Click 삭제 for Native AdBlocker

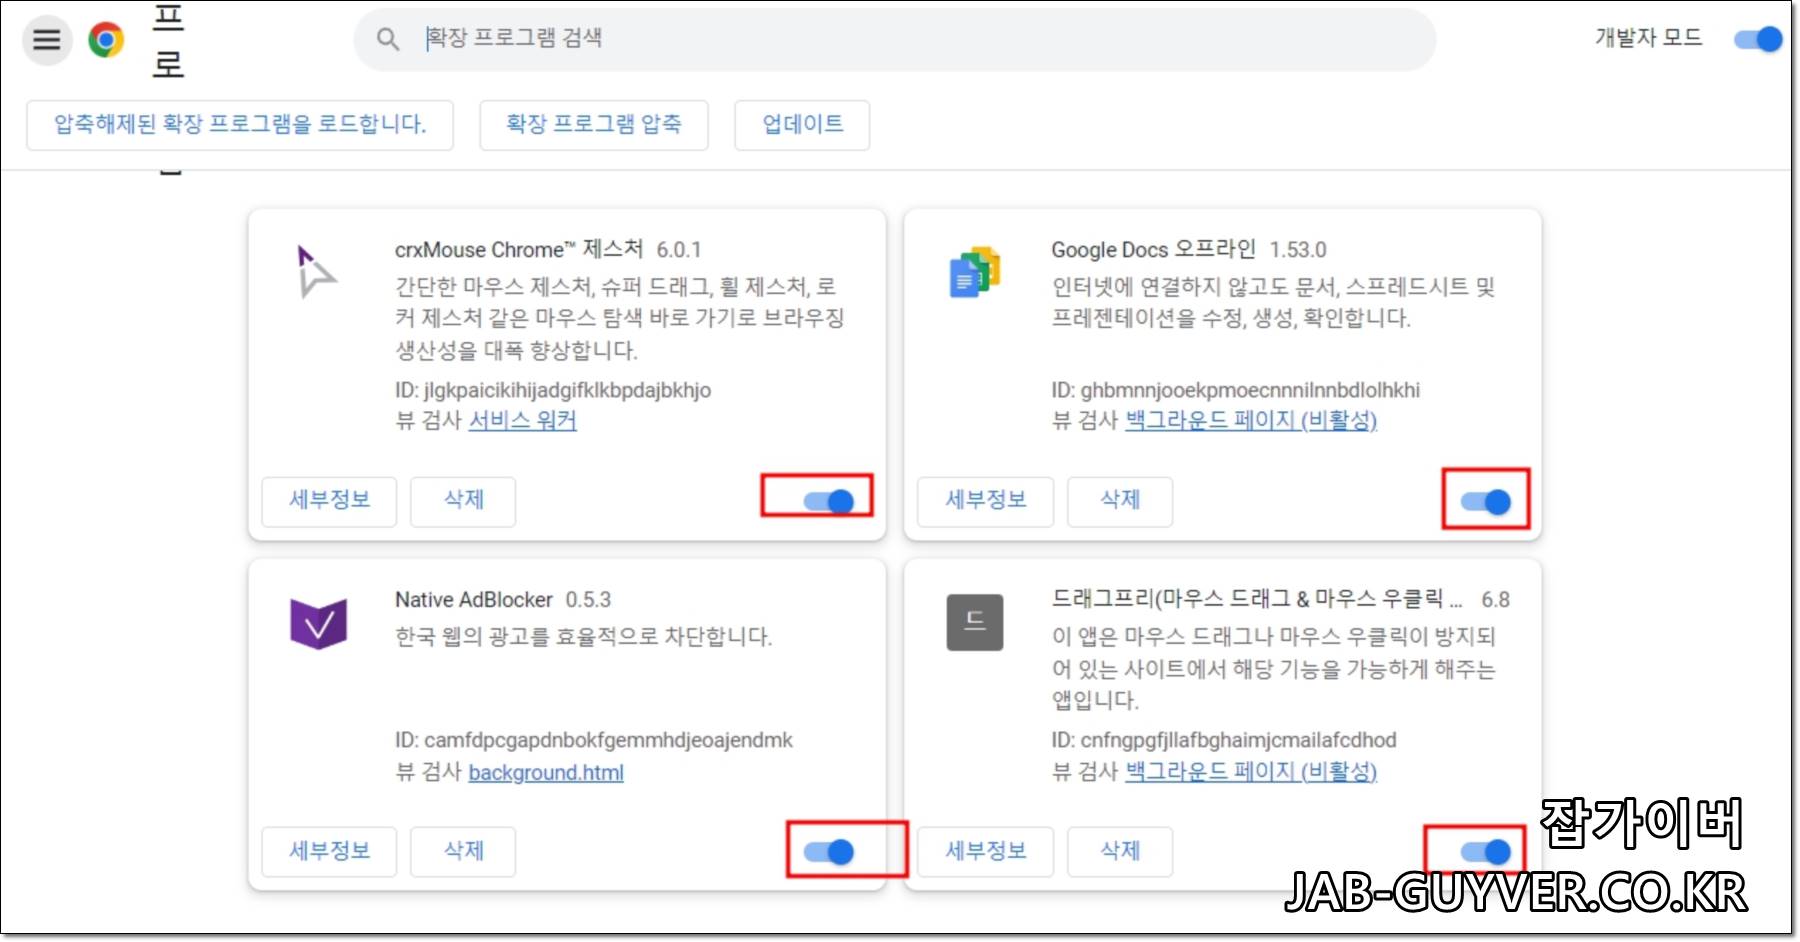[x=463, y=851]
